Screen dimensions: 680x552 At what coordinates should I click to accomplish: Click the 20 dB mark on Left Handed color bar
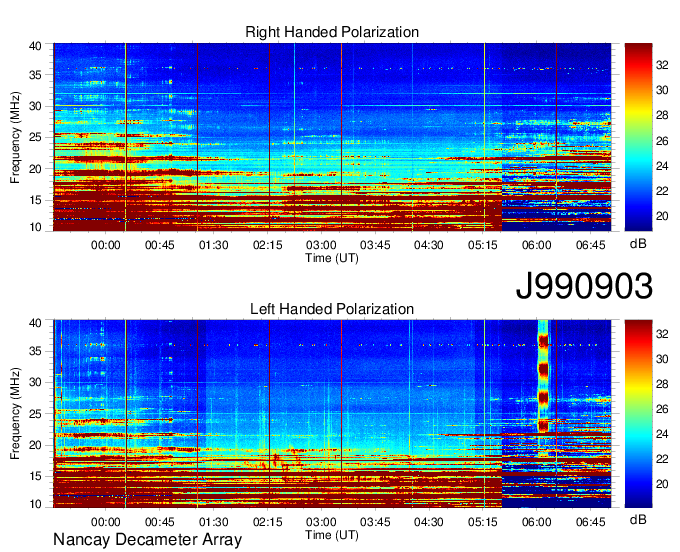tap(662, 484)
